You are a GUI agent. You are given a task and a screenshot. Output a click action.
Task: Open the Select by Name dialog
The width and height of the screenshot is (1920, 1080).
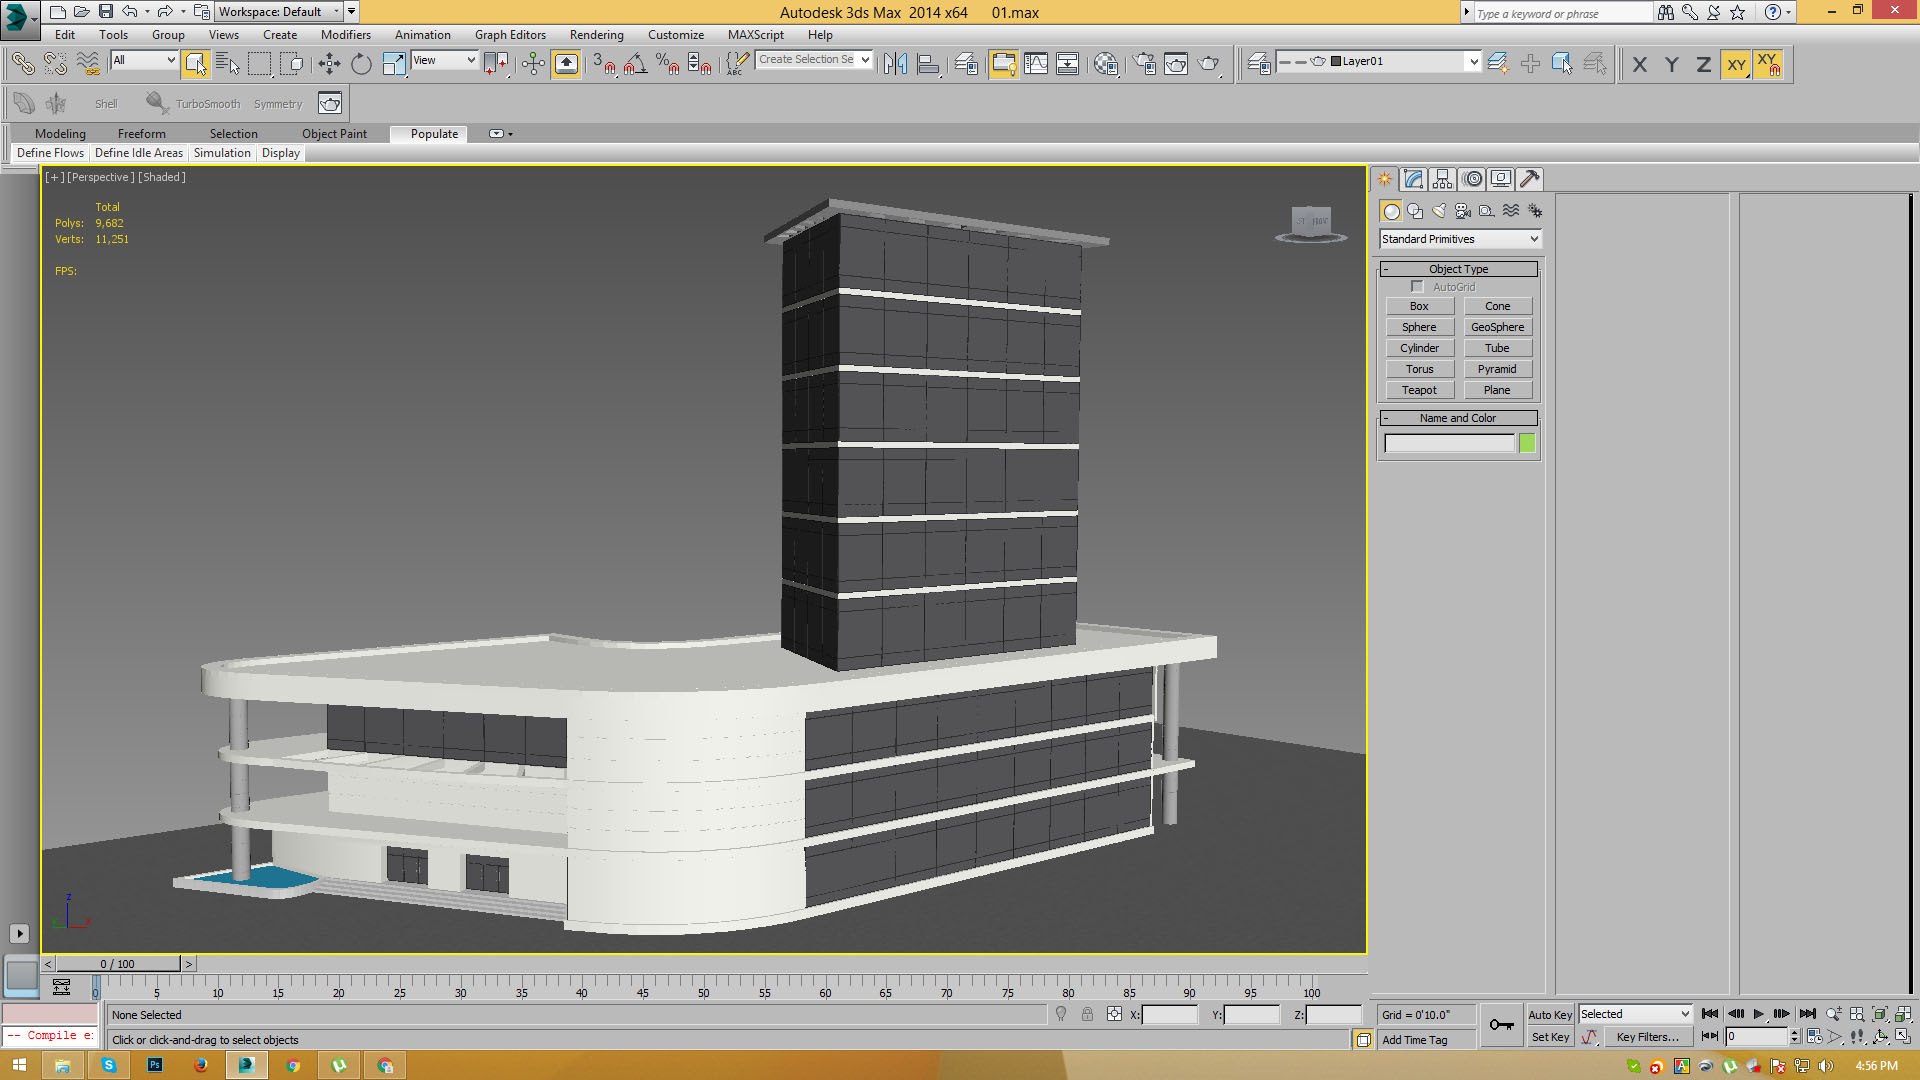pos(228,64)
